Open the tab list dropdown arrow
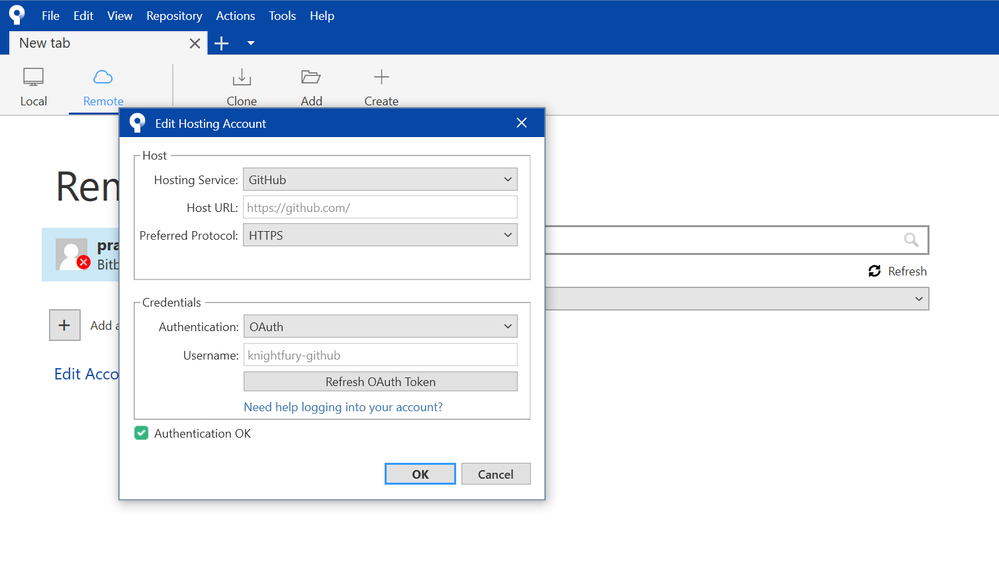 [x=250, y=43]
